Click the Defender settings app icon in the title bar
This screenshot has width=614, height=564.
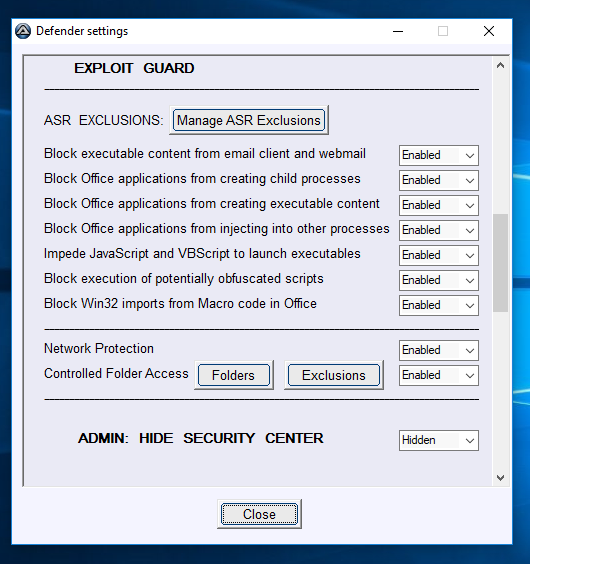click(x=23, y=31)
